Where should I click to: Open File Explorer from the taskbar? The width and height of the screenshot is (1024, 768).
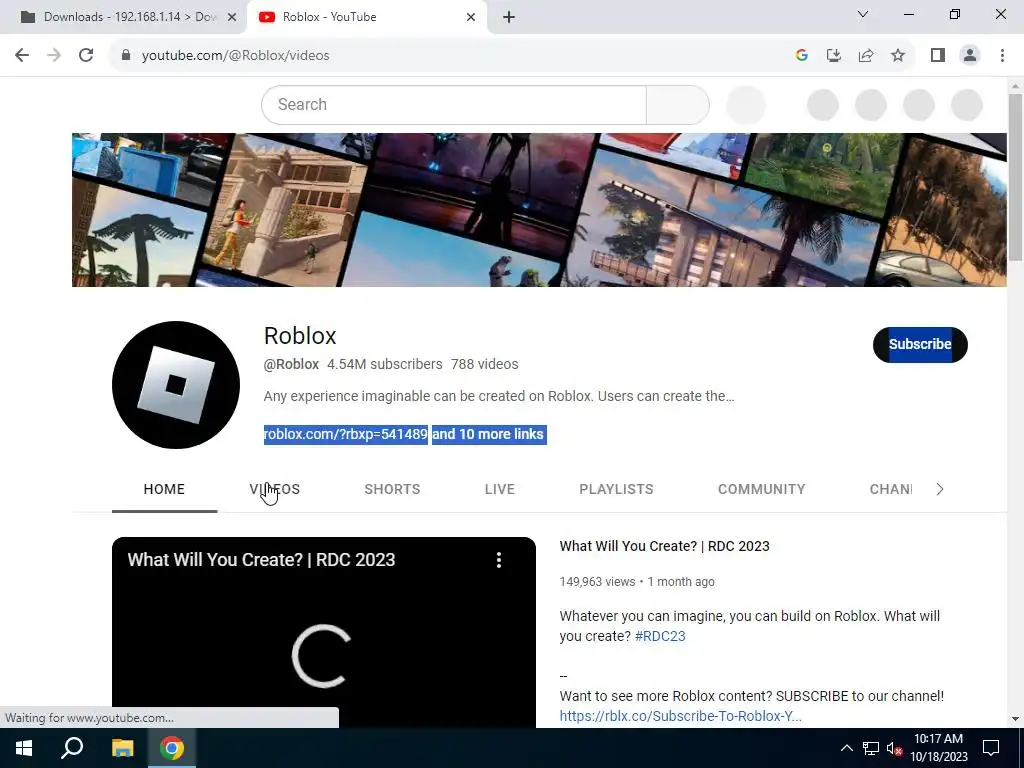(x=122, y=748)
